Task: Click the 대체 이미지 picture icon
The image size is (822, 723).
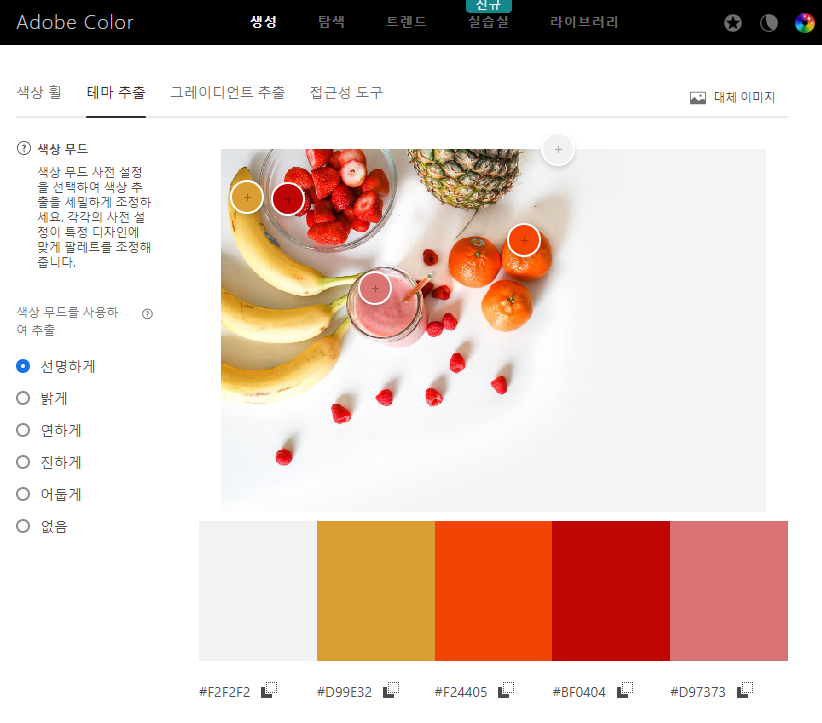Action: coord(698,98)
